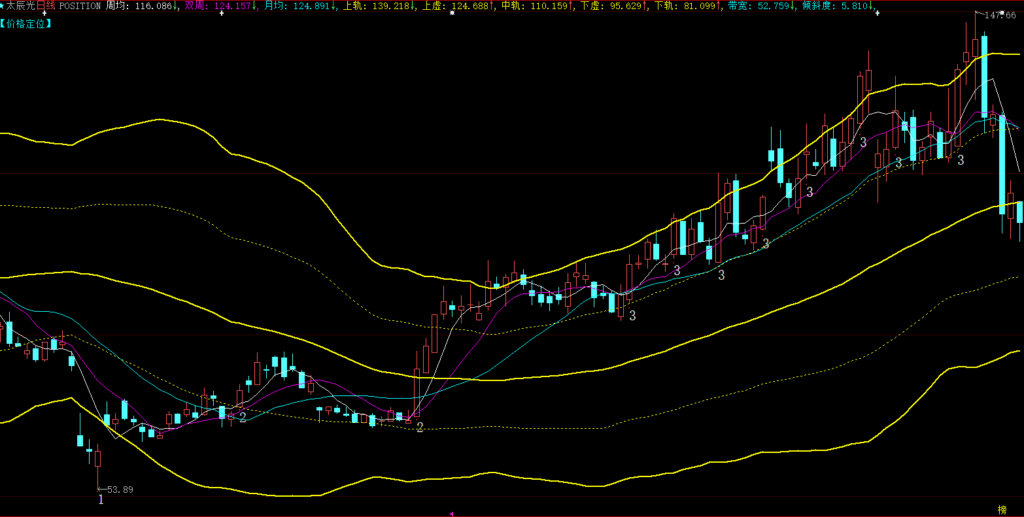Select the 147.66 high price flag
The height and width of the screenshot is (517, 1024).
coord(991,16)
